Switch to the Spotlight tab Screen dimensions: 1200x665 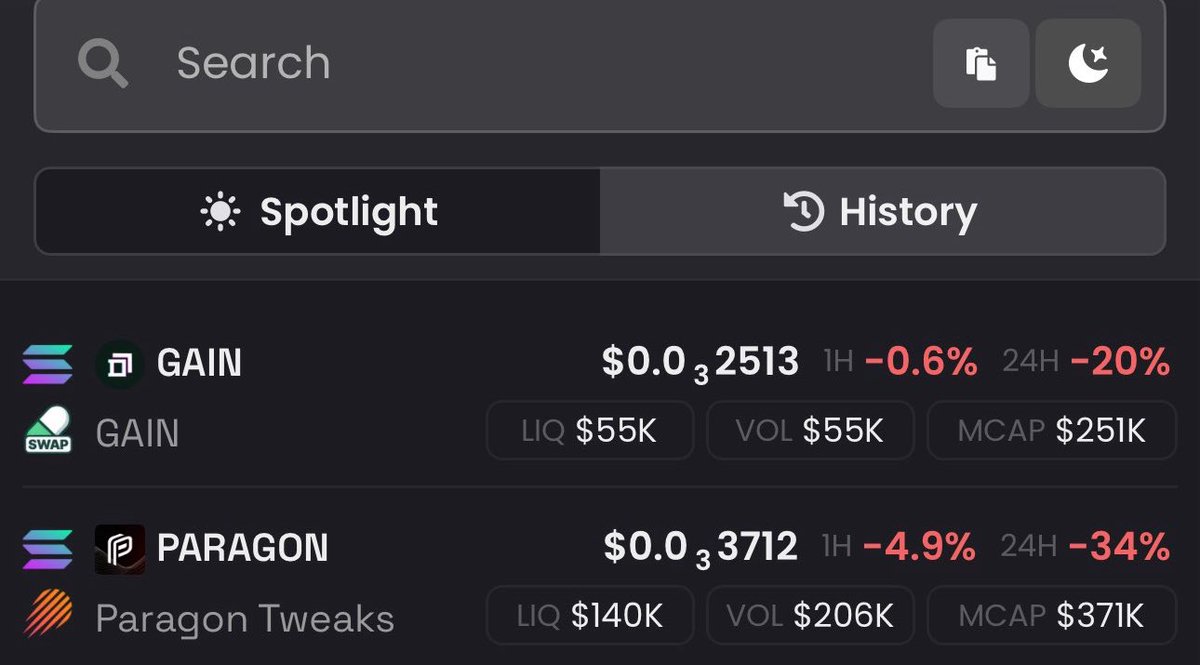pos(318,211)
